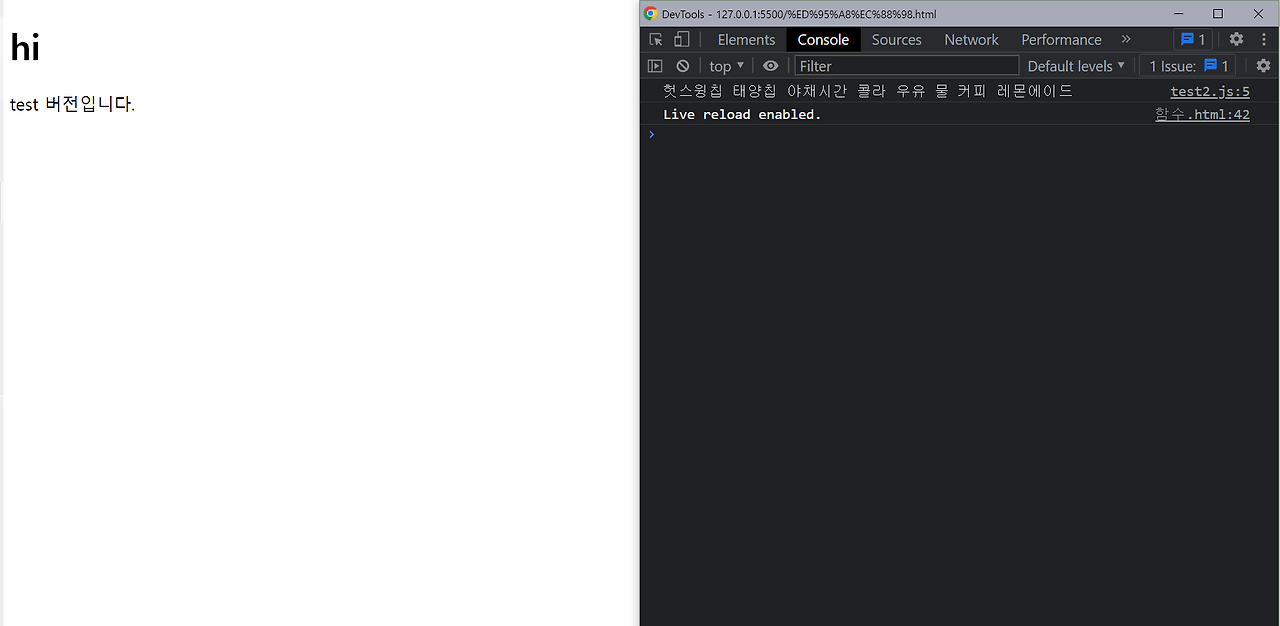The width and height of the screenshot is (1280, 626).
Task: Open the console settings gear
Action: (1262, 65)
